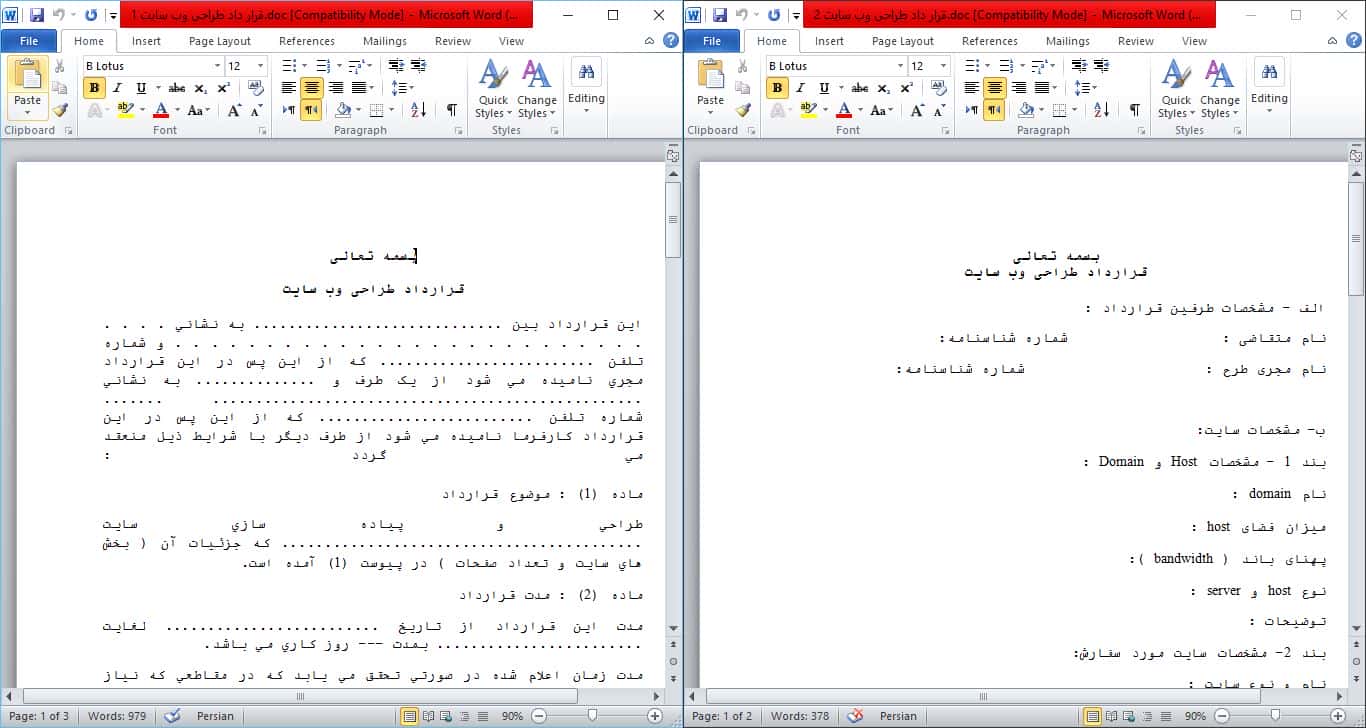Open Quick Styles gallery in left window
1366x728 pixels.
coord(492,90)
